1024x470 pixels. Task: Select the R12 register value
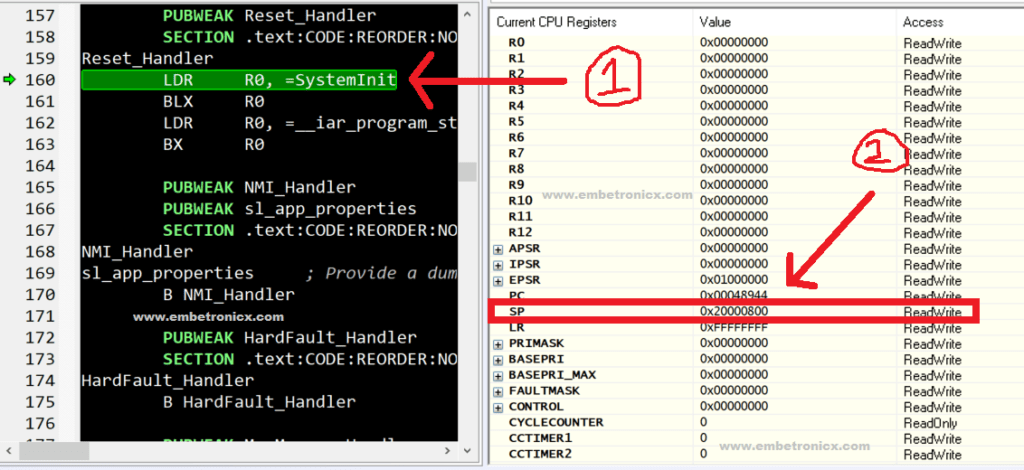tap(733, 232)
